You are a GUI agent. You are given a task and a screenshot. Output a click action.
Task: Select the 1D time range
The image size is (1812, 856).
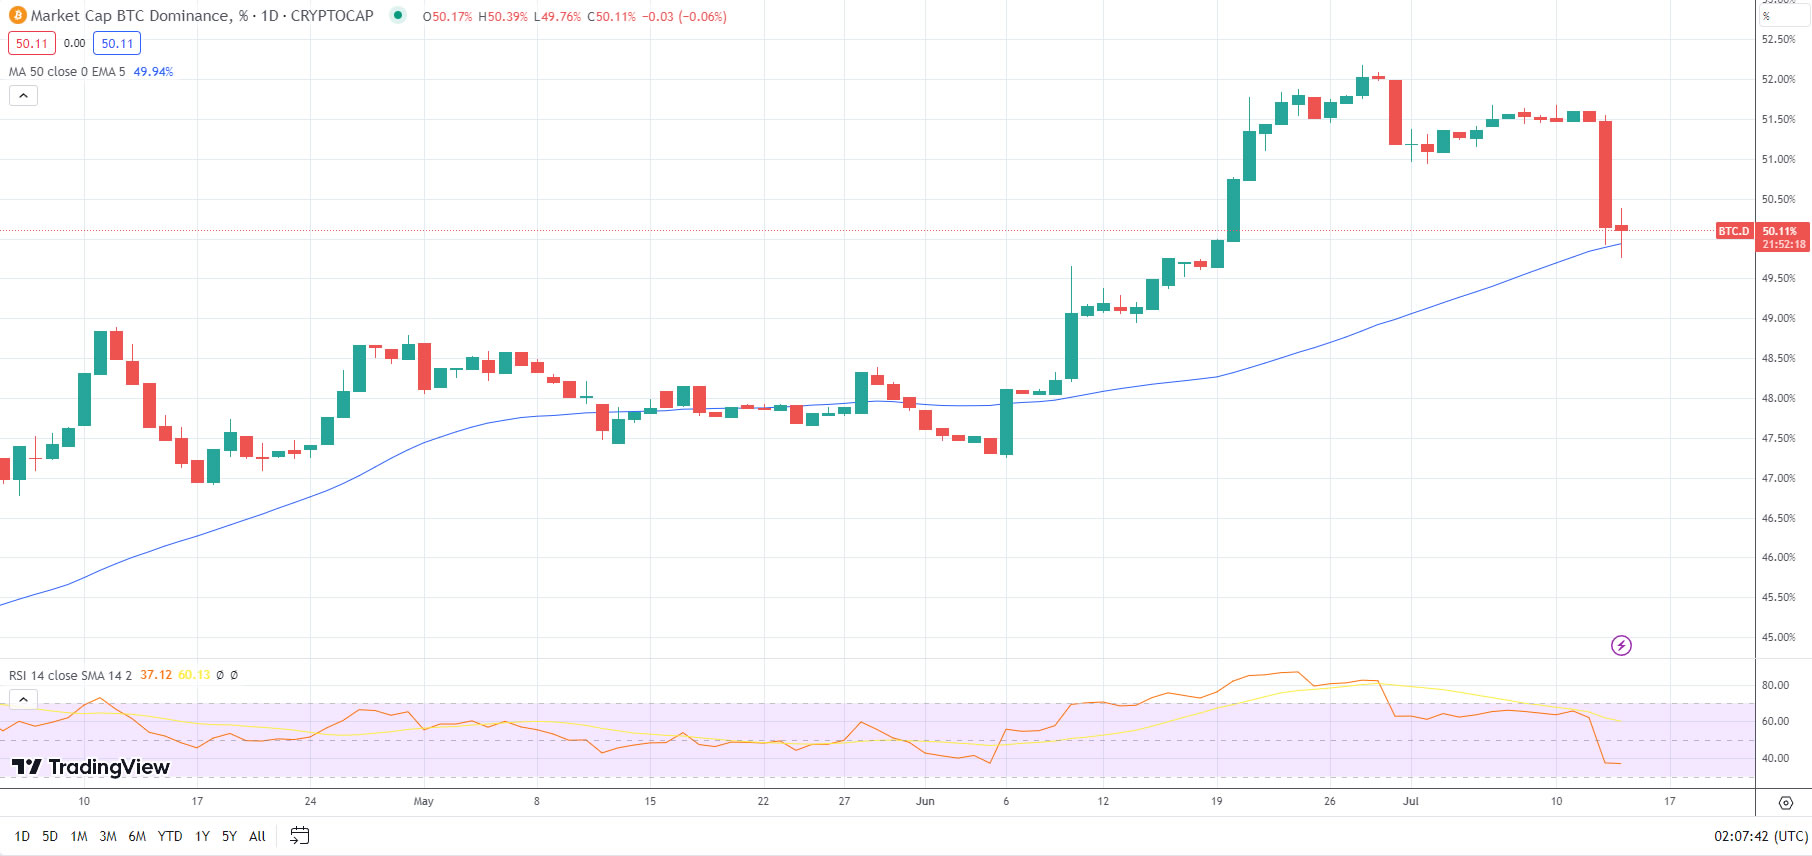pos(22,836)
